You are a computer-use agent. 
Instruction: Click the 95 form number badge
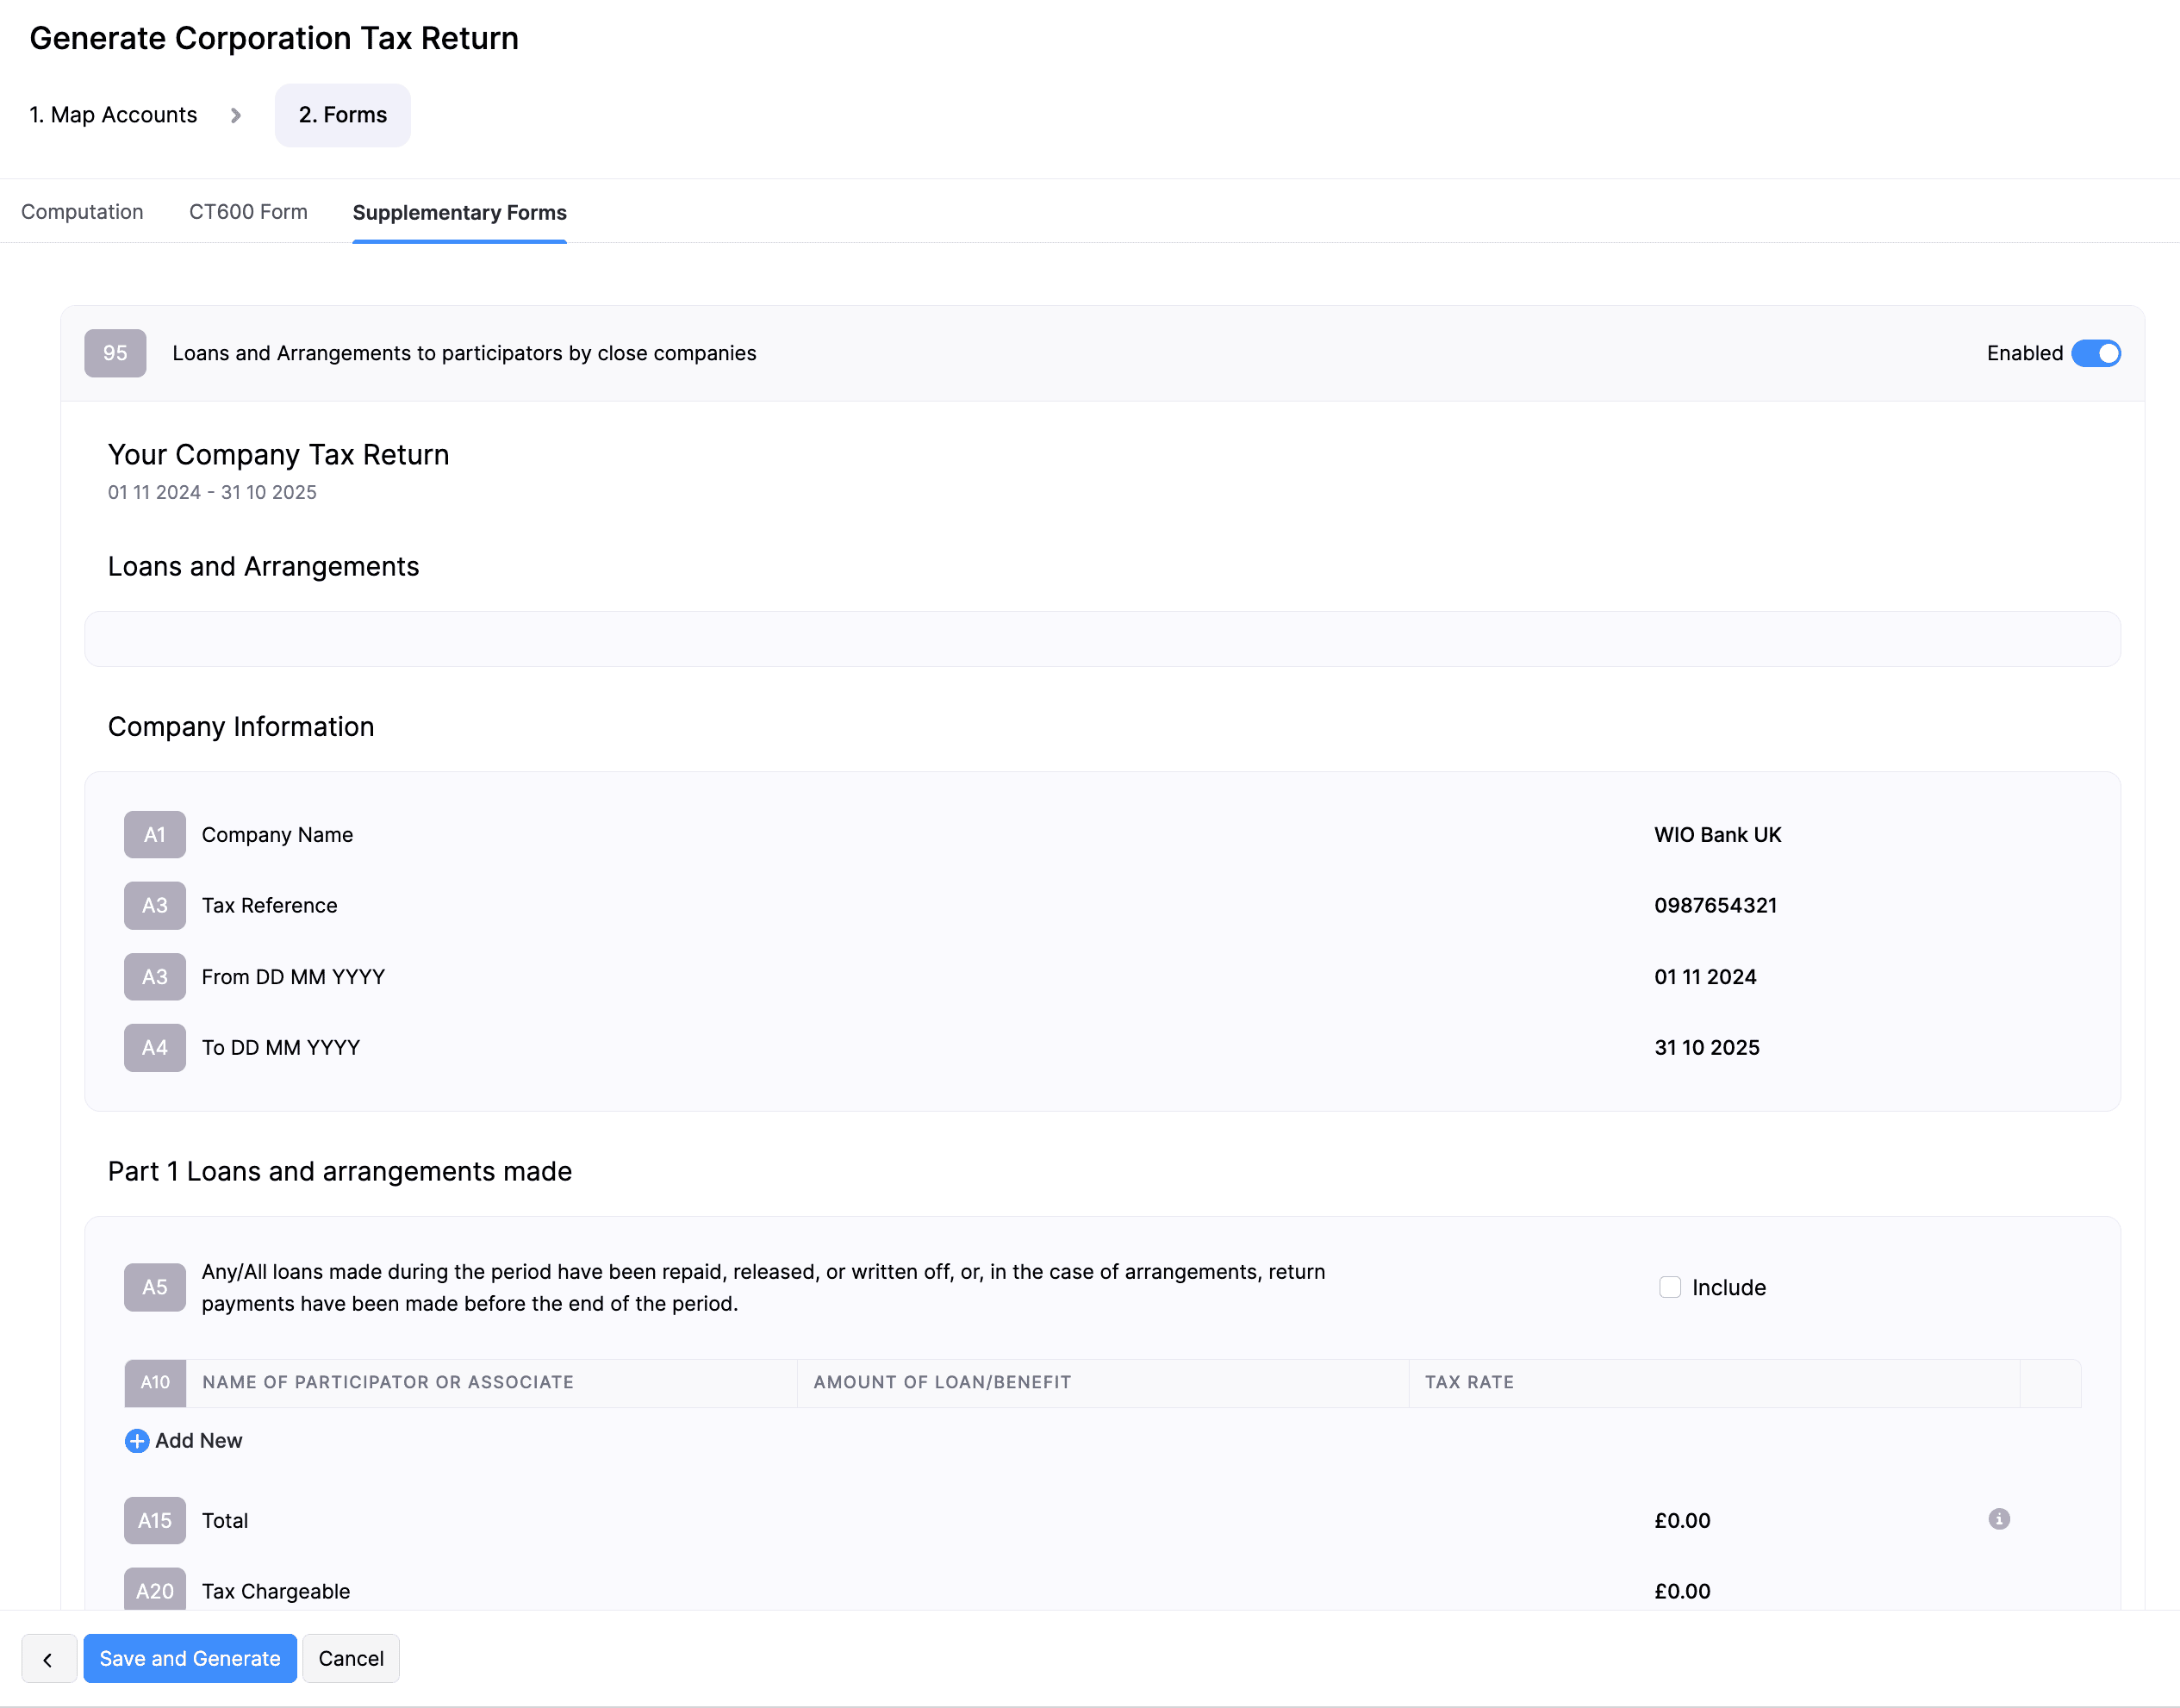coord(115,353)
